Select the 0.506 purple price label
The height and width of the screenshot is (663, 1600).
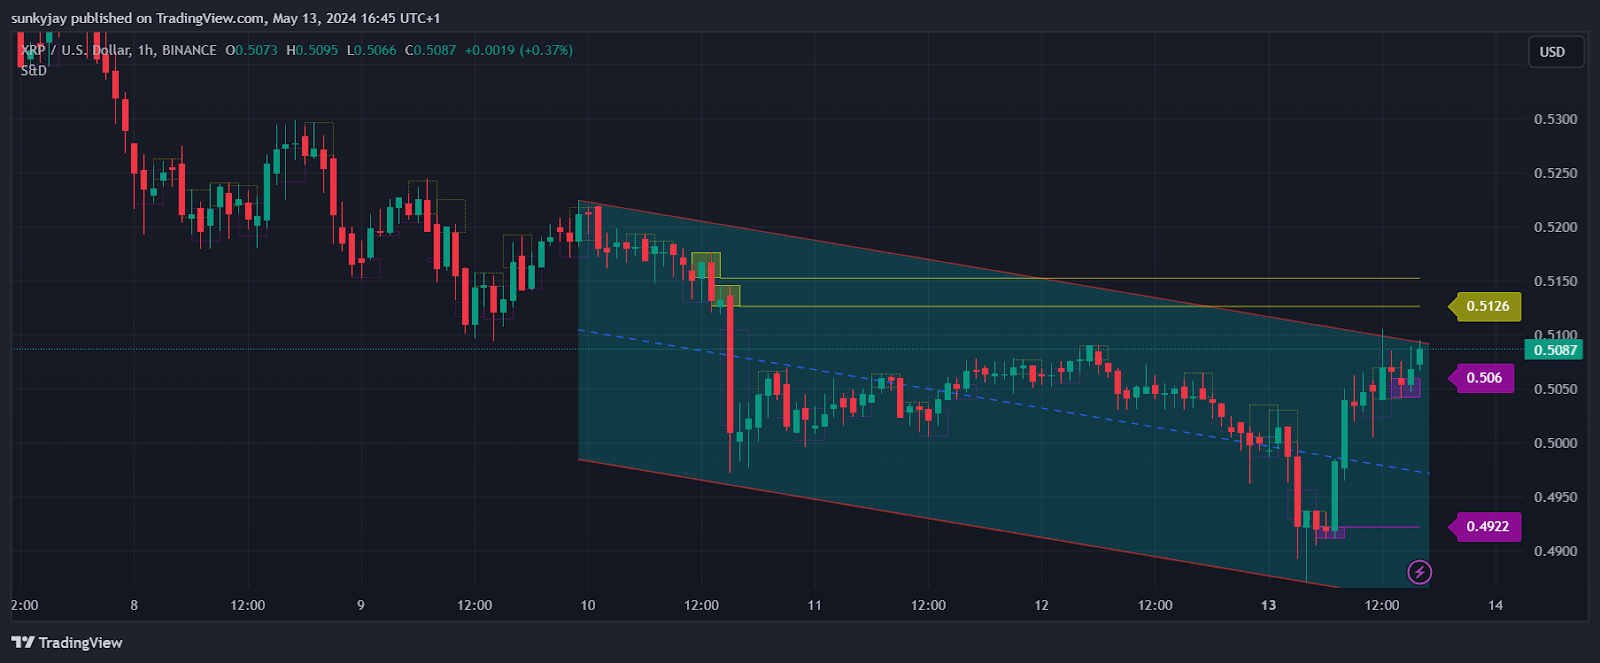click(x=1483, y=378)
